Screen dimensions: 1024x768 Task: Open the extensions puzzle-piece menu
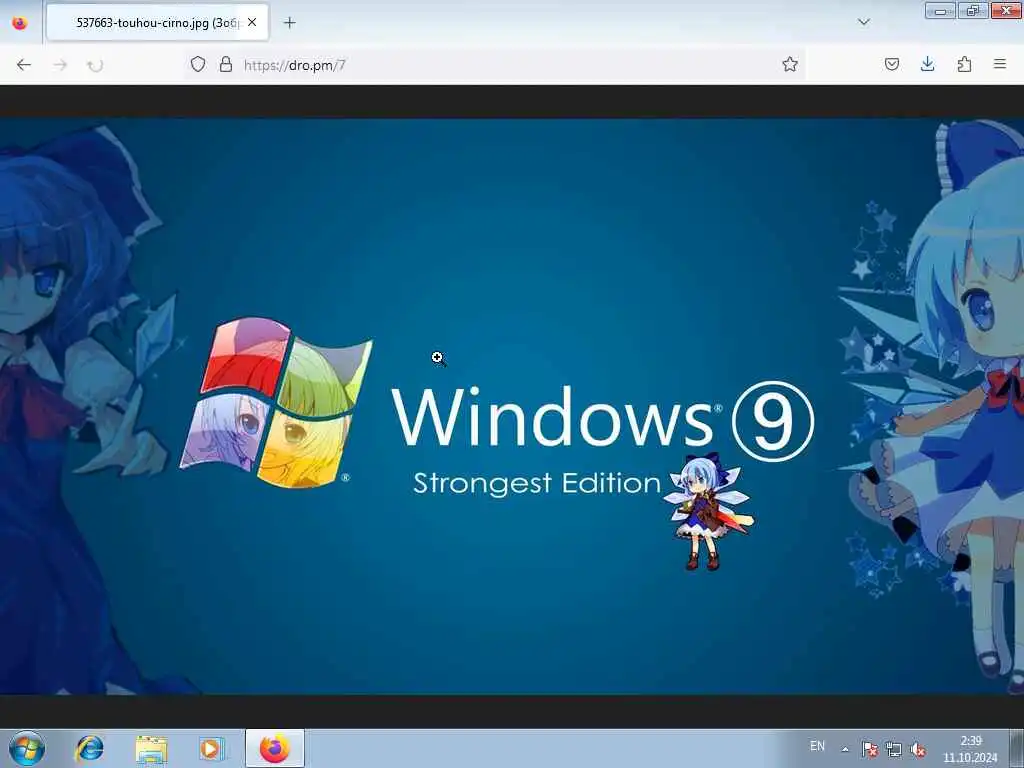(x=964, y=64)
